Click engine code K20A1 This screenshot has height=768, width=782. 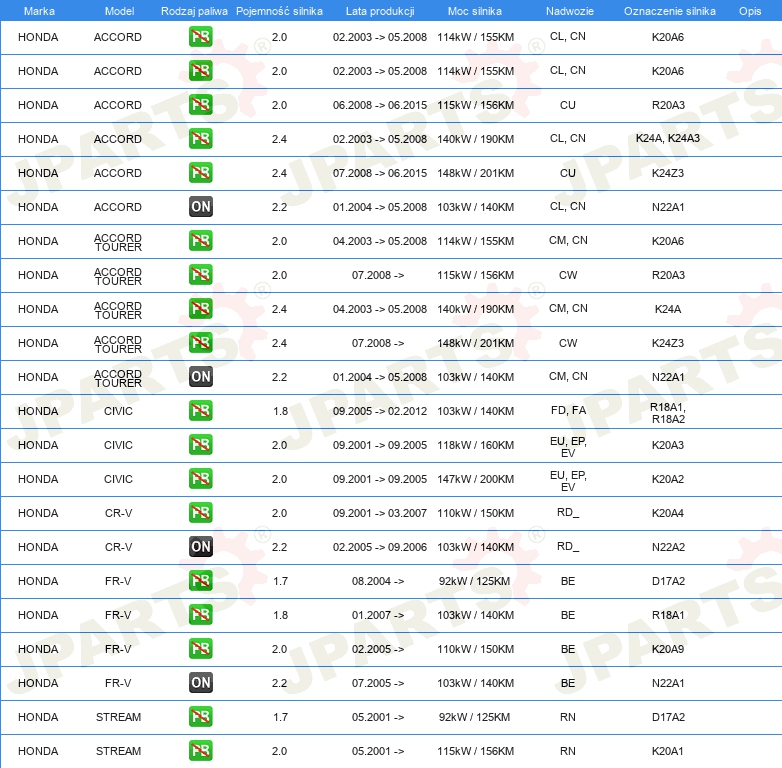(668, 751)
